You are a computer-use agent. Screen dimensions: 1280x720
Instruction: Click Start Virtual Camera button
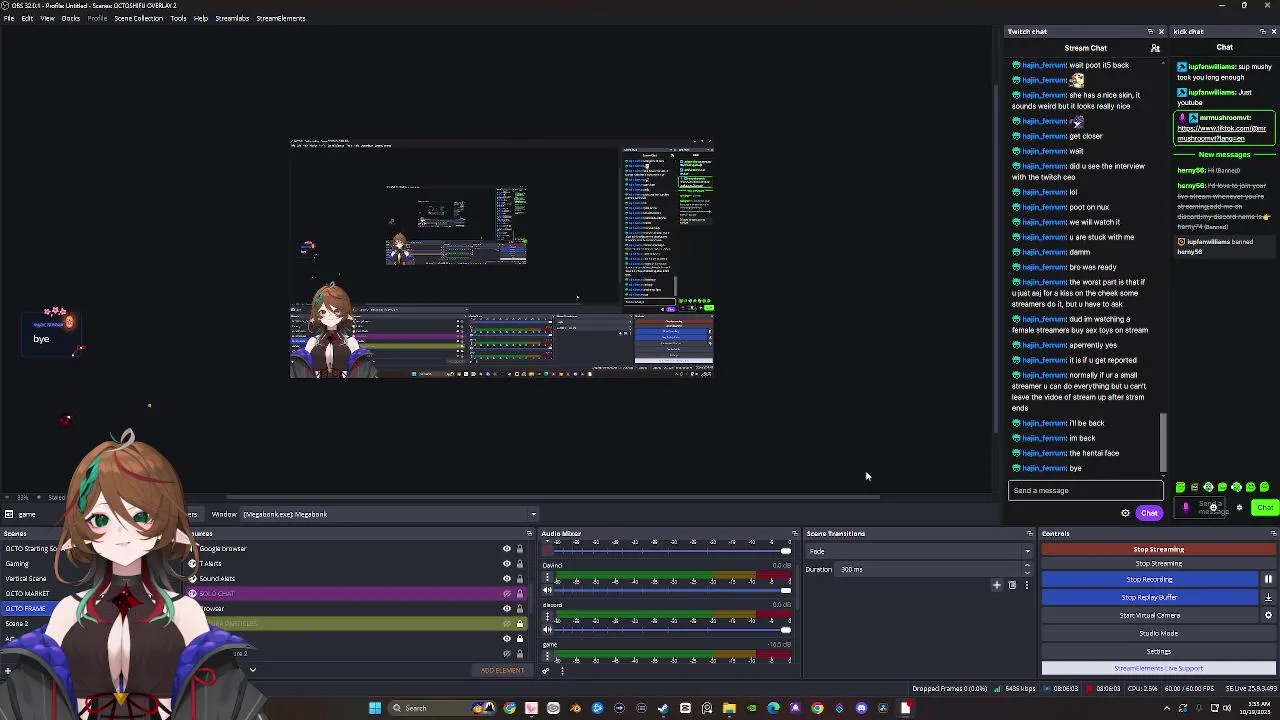point(1150,615)
